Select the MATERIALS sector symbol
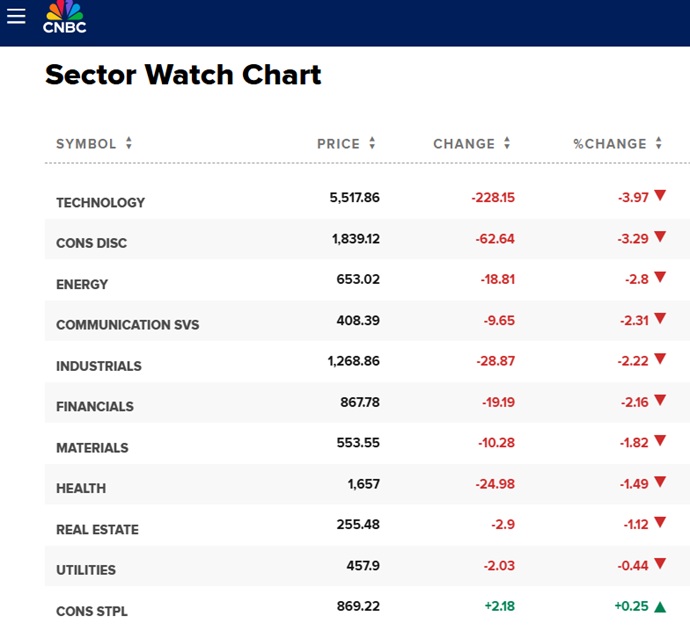The image size is (690, 638). [x=92, y=448]
